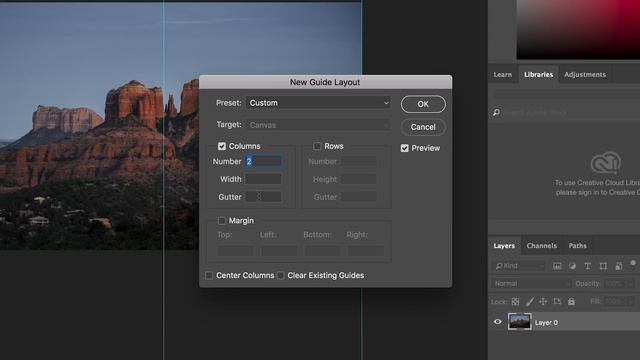Toggle the layer filtering on/off switch
This screenshot has width=640, height=360.
click(x=633, y=264)
